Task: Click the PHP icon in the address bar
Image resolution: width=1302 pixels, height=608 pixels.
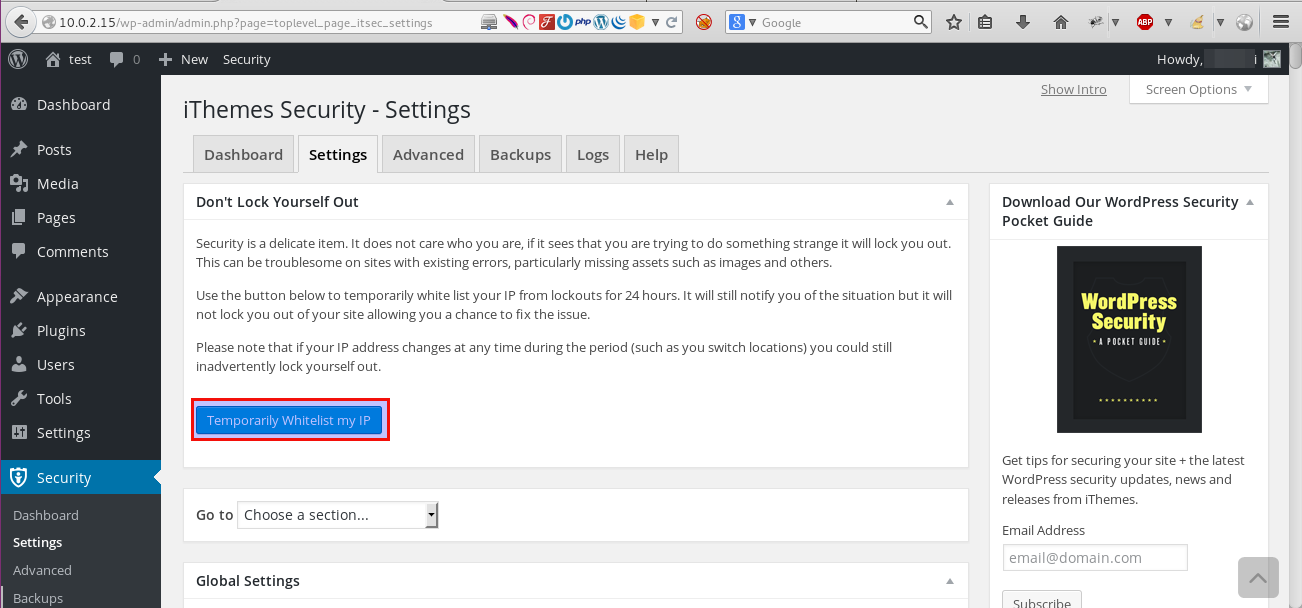Action: [x=583, y=22]
